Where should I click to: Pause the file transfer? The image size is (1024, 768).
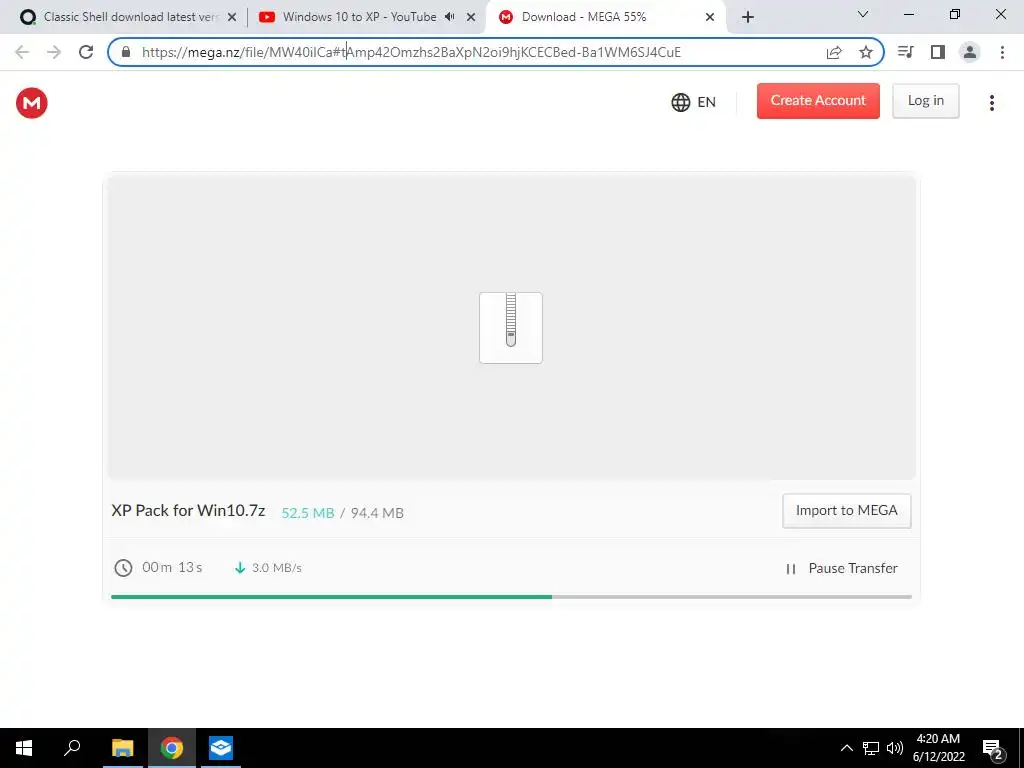click(841, 568)
